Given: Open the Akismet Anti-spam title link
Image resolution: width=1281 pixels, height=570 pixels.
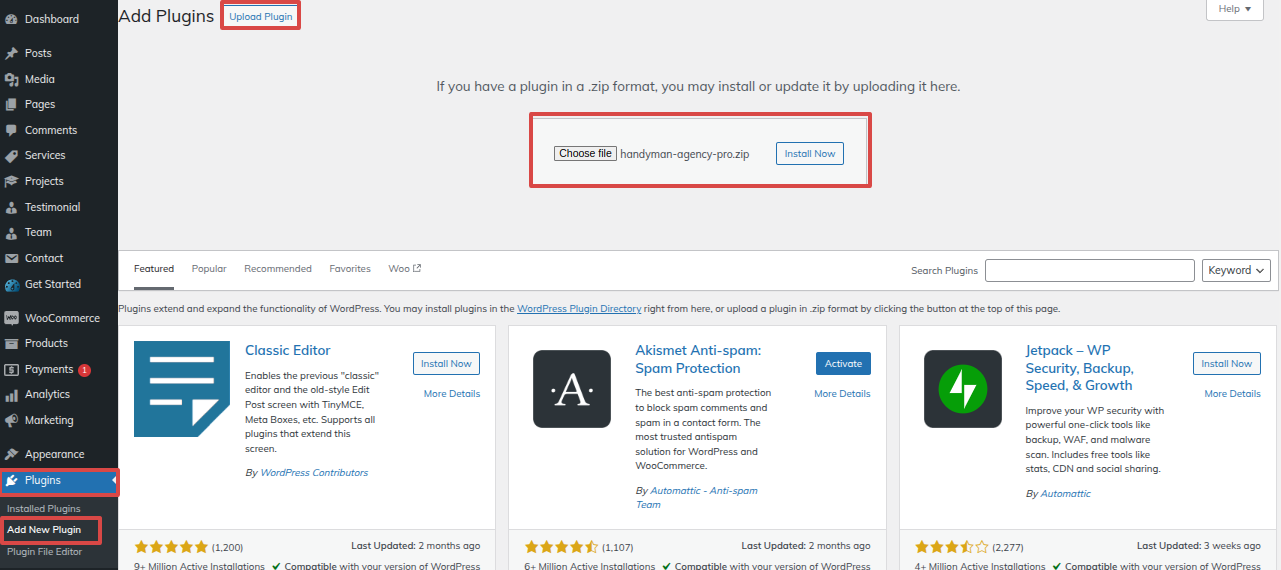Looking at the screenshot, I should click(x=698, y=360).
